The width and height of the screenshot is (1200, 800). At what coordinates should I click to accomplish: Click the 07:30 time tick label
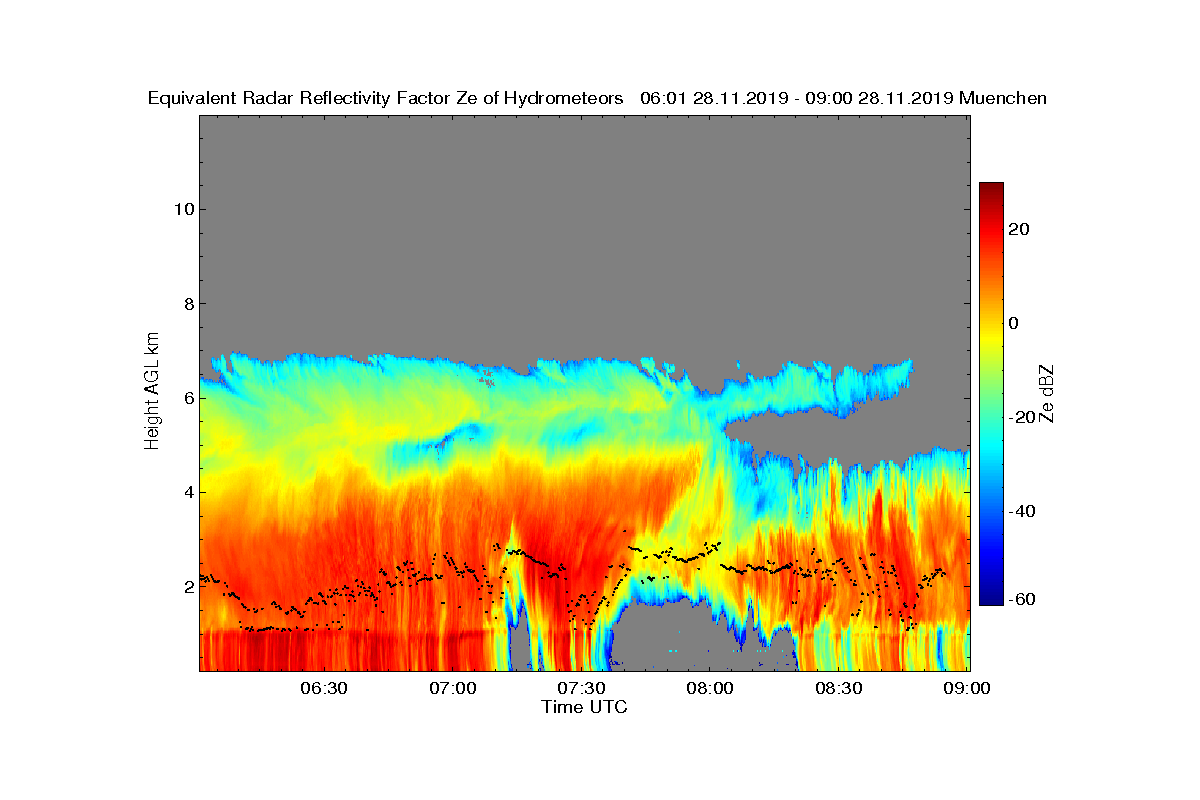click(x=581, y=688)
